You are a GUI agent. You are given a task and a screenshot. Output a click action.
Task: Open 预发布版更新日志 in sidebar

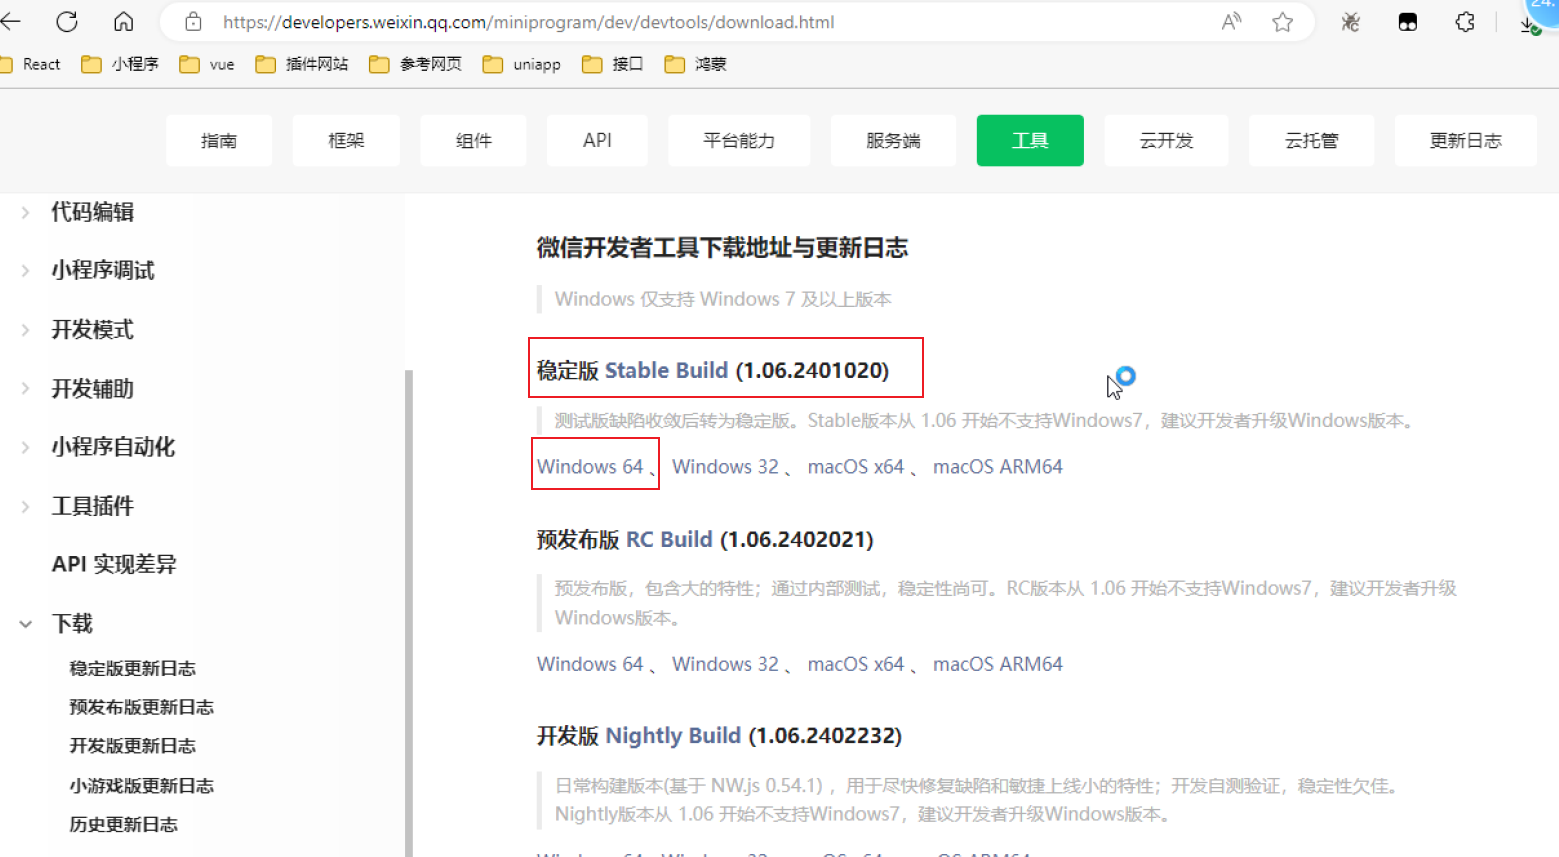pos(141,707)
